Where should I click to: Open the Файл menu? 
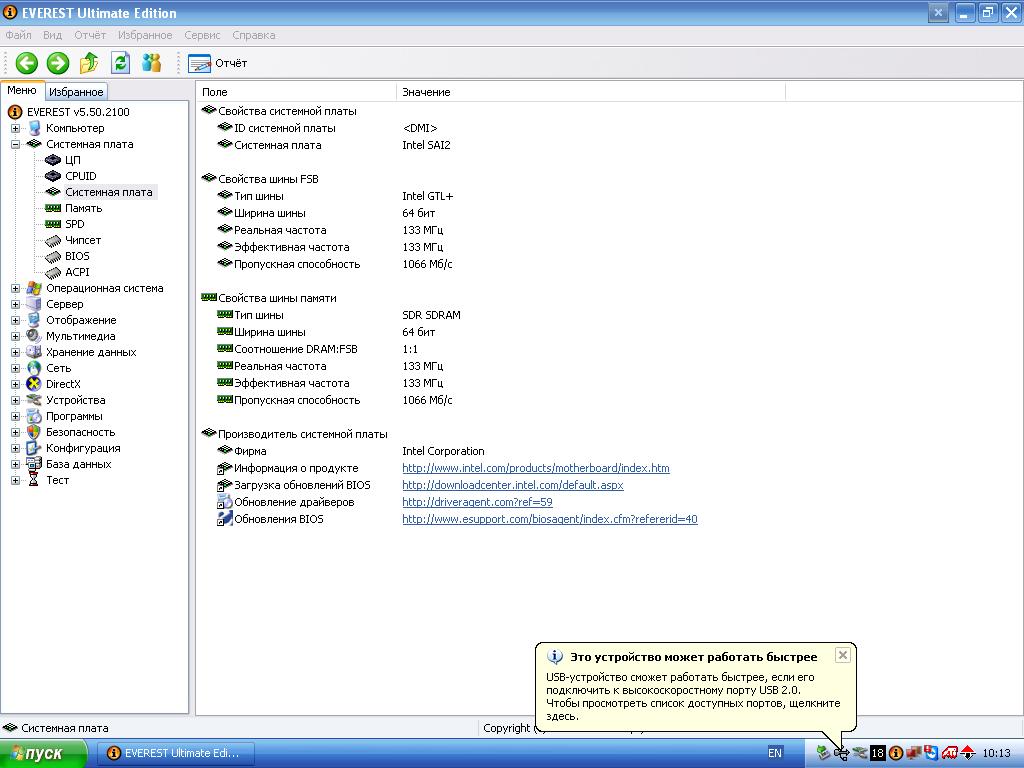click(x=18, y=35)
